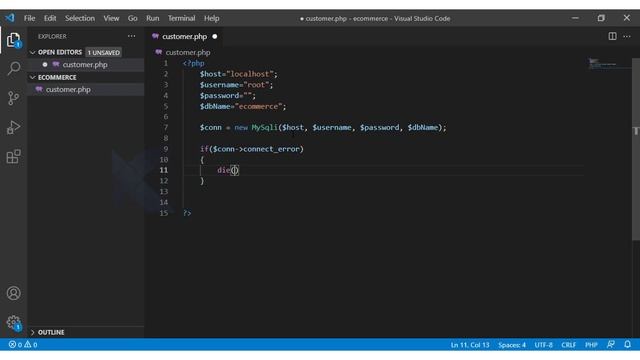This screenshot has height=360, width=640.
Task: Open the Extensions view
Action: (x=13, y=156)
